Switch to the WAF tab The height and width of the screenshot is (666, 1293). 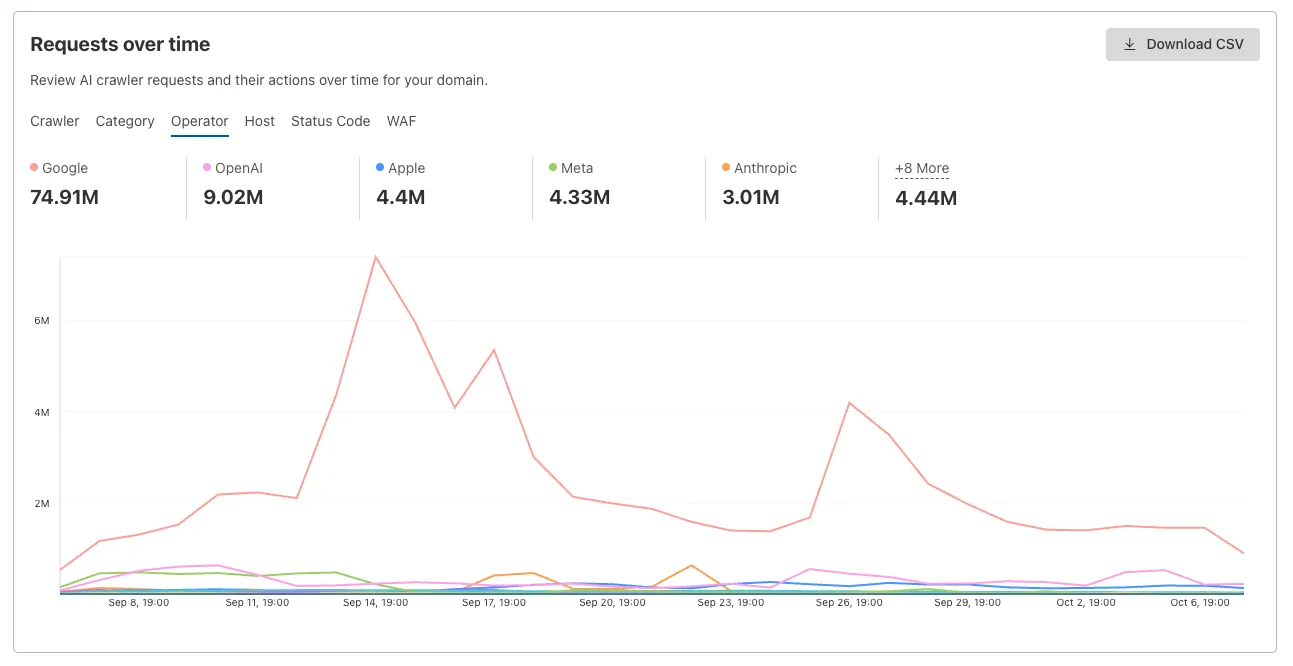pos(401,121)
